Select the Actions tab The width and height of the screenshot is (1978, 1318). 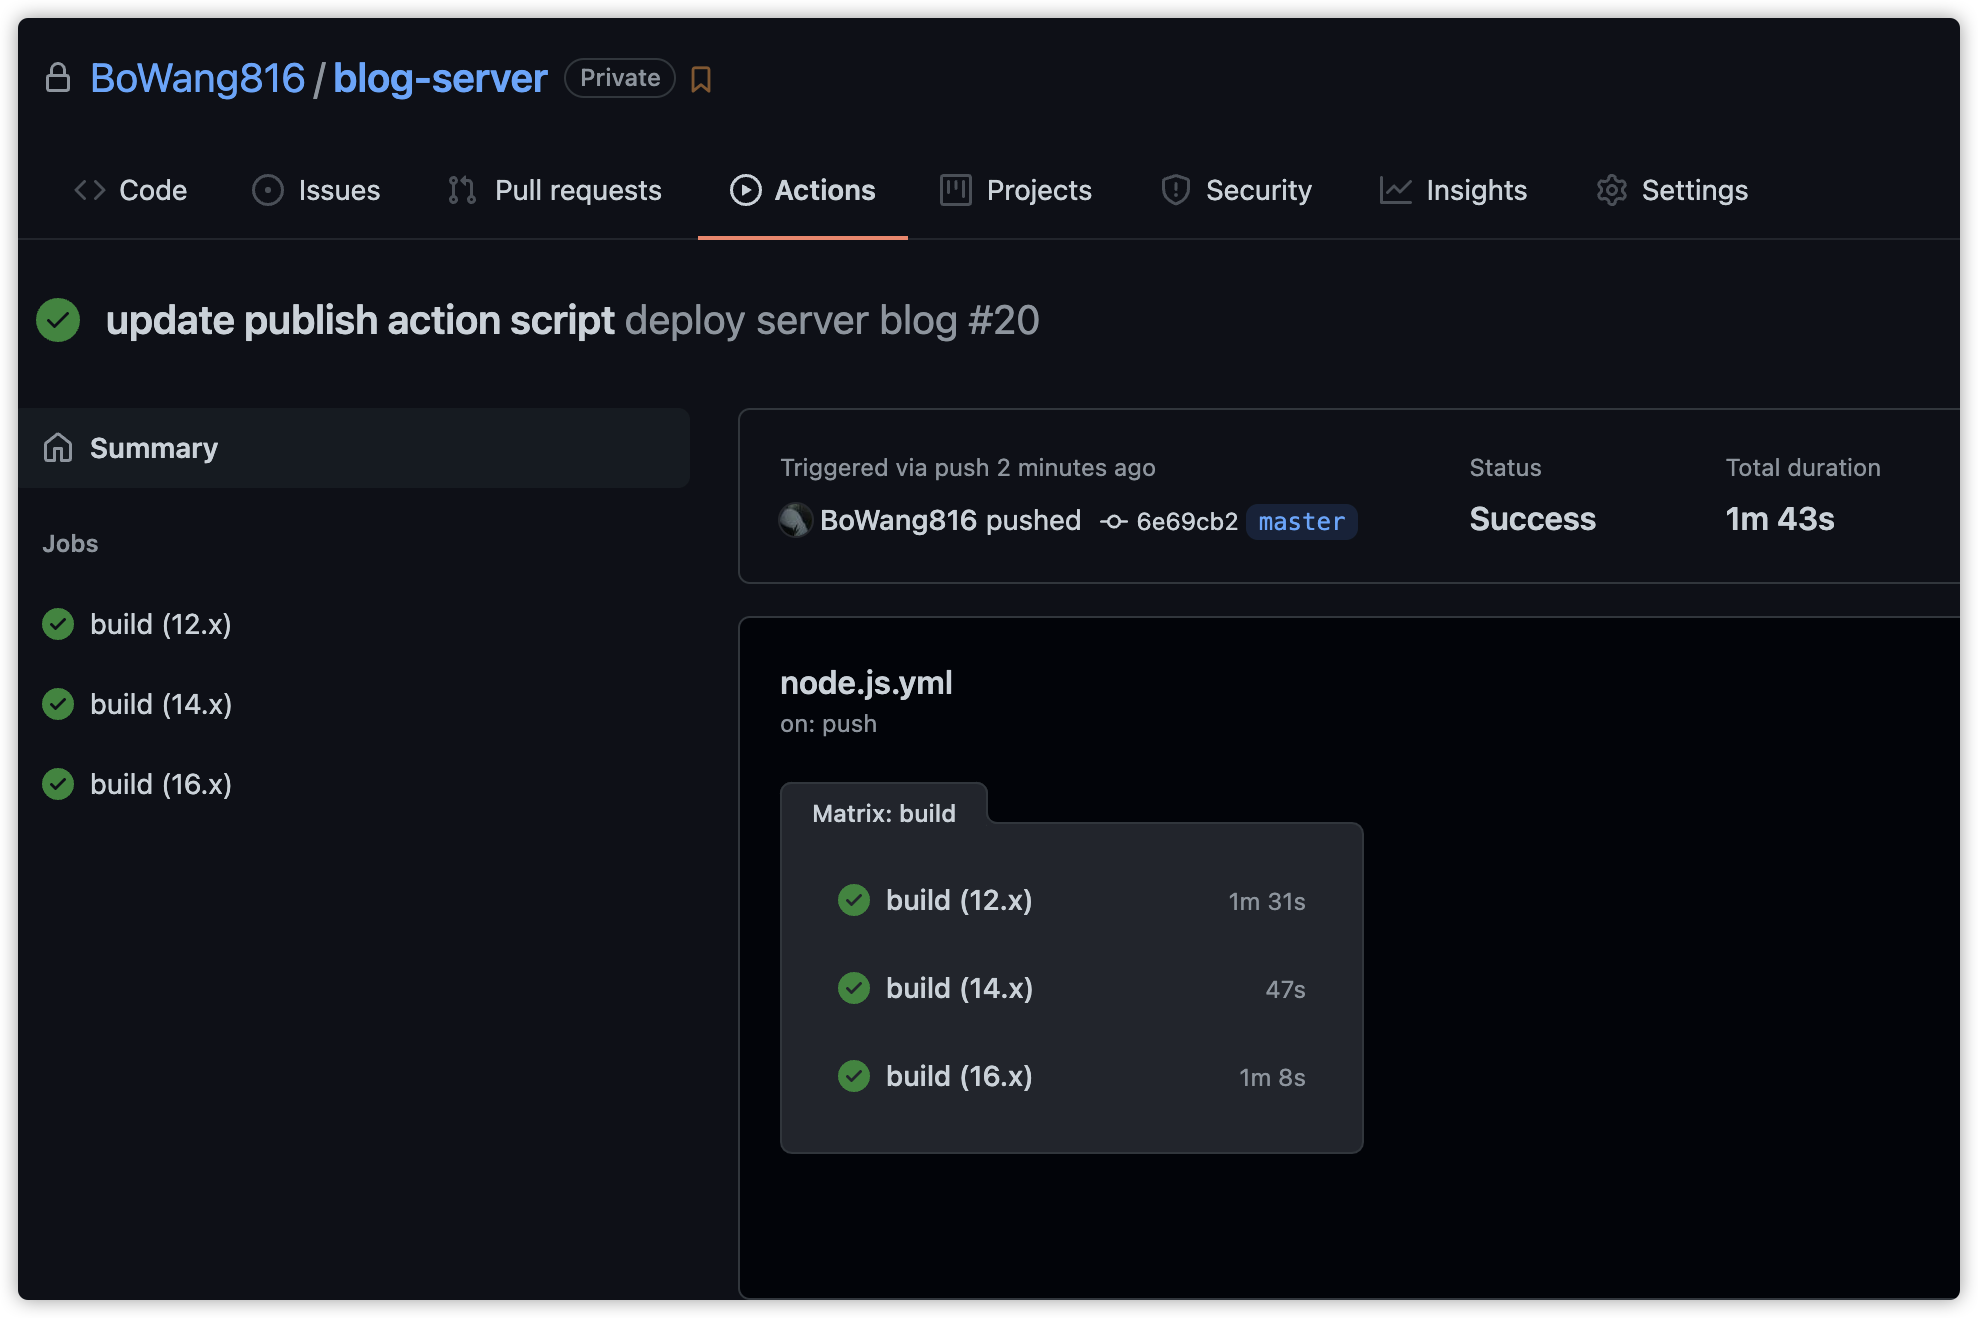tap(803, 190)
